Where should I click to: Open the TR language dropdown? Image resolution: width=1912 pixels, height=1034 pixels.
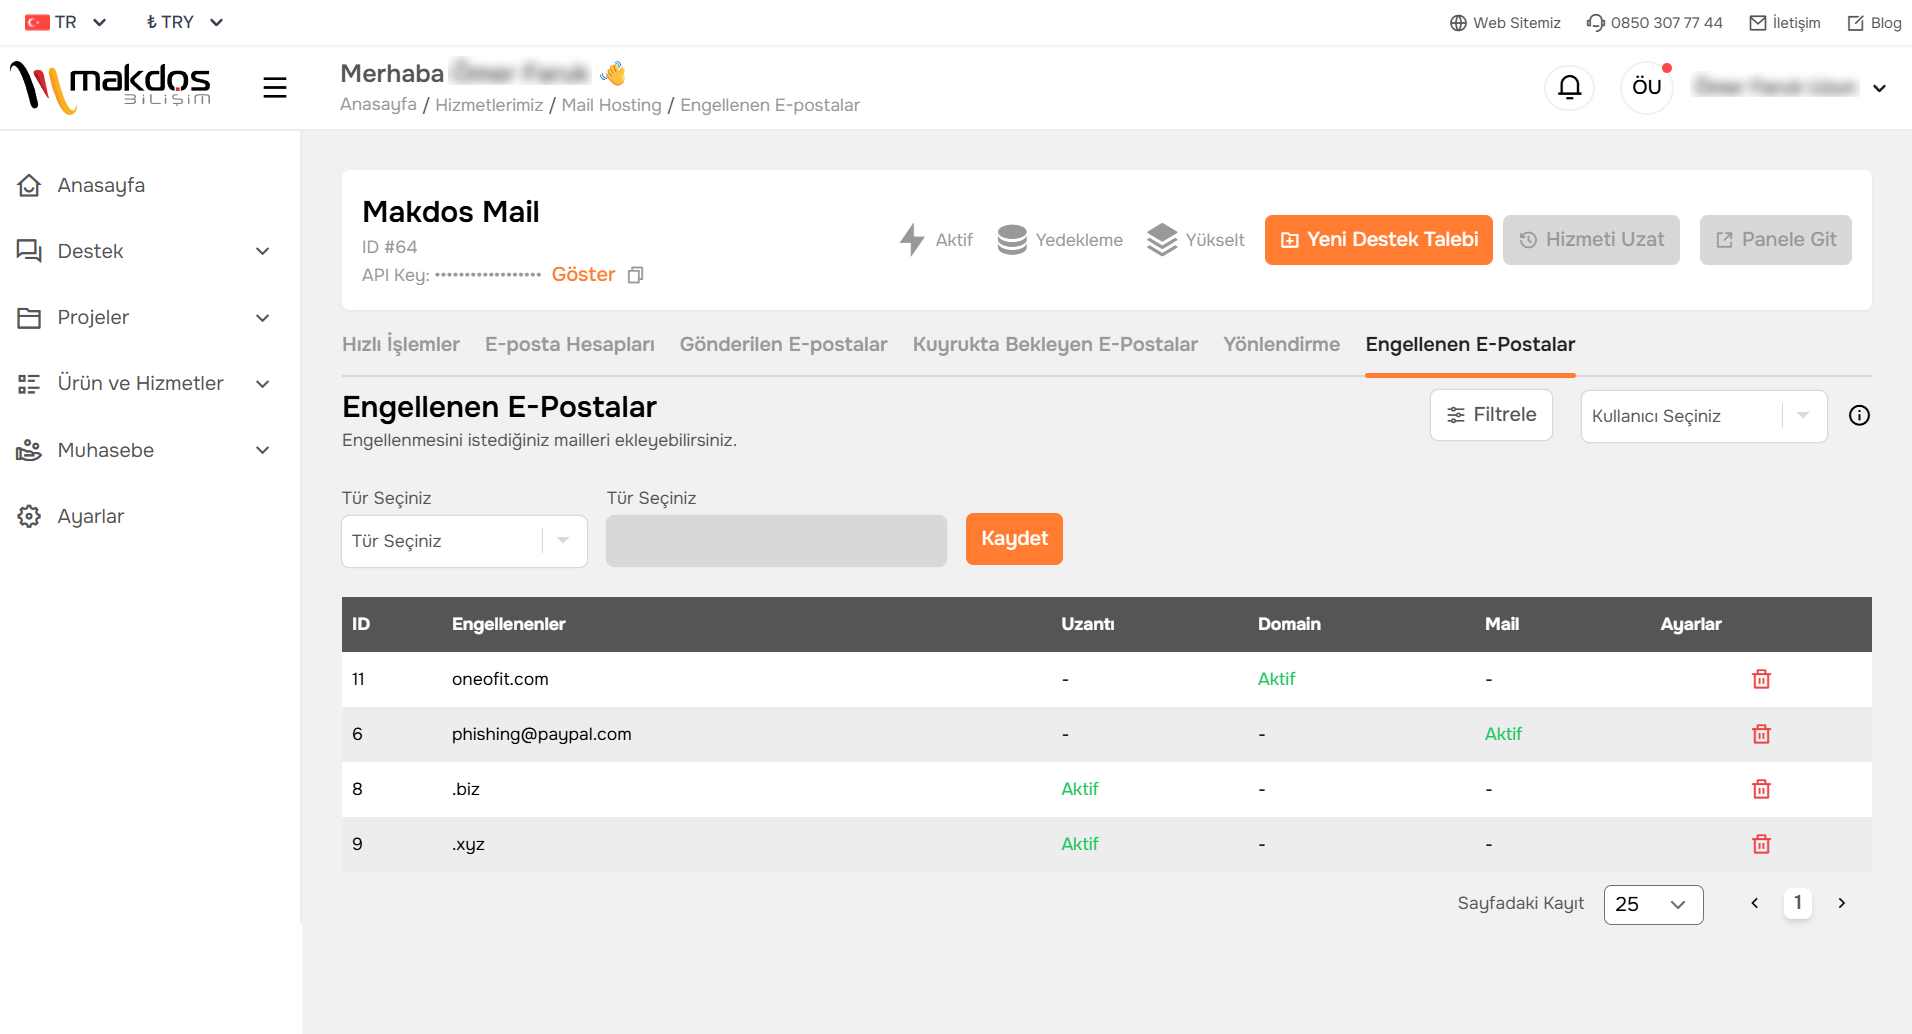pyautogui.click(x=65, y=22)
